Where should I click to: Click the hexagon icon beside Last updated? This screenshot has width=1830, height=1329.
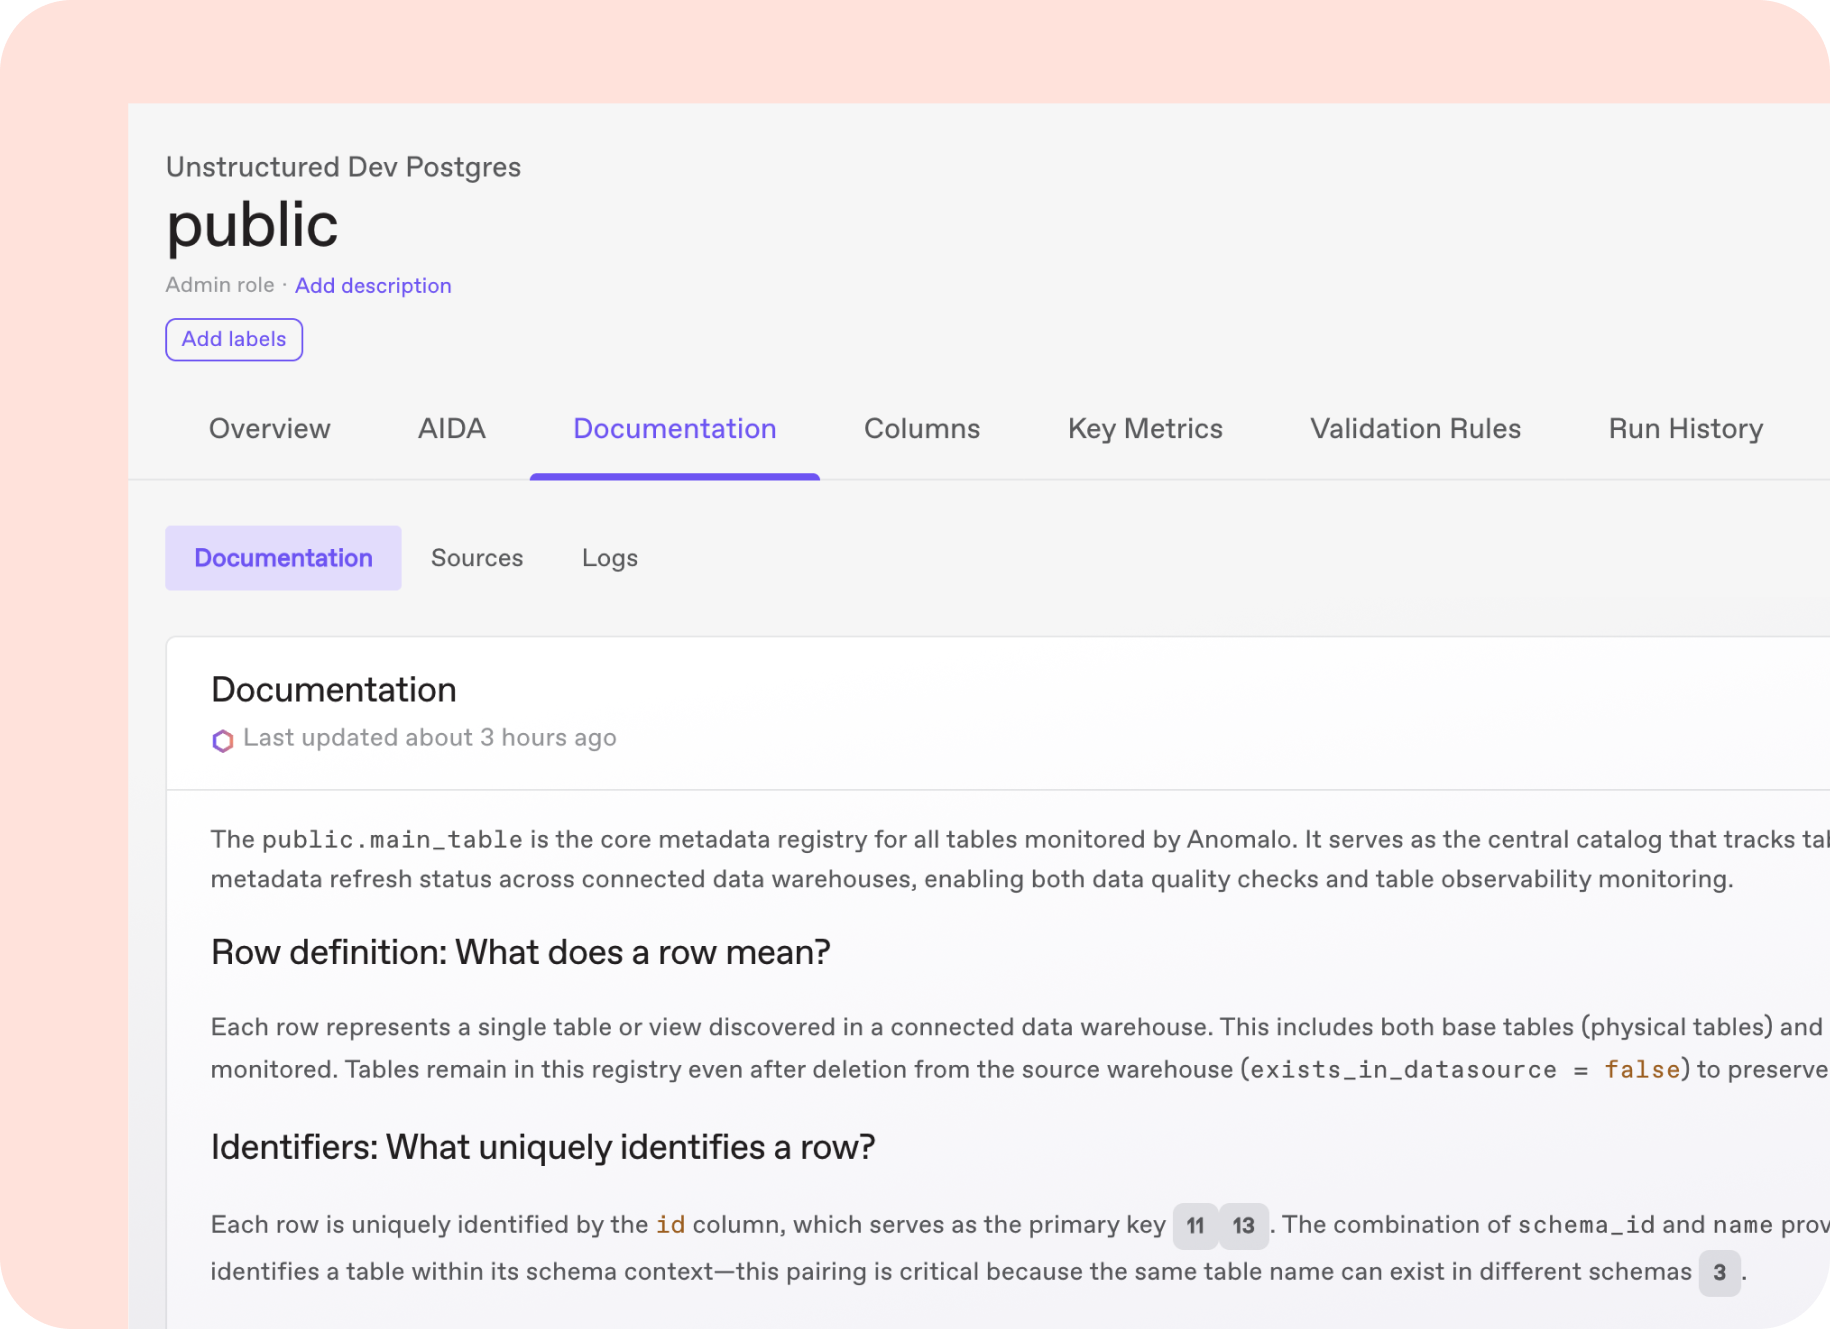[222, 740]
